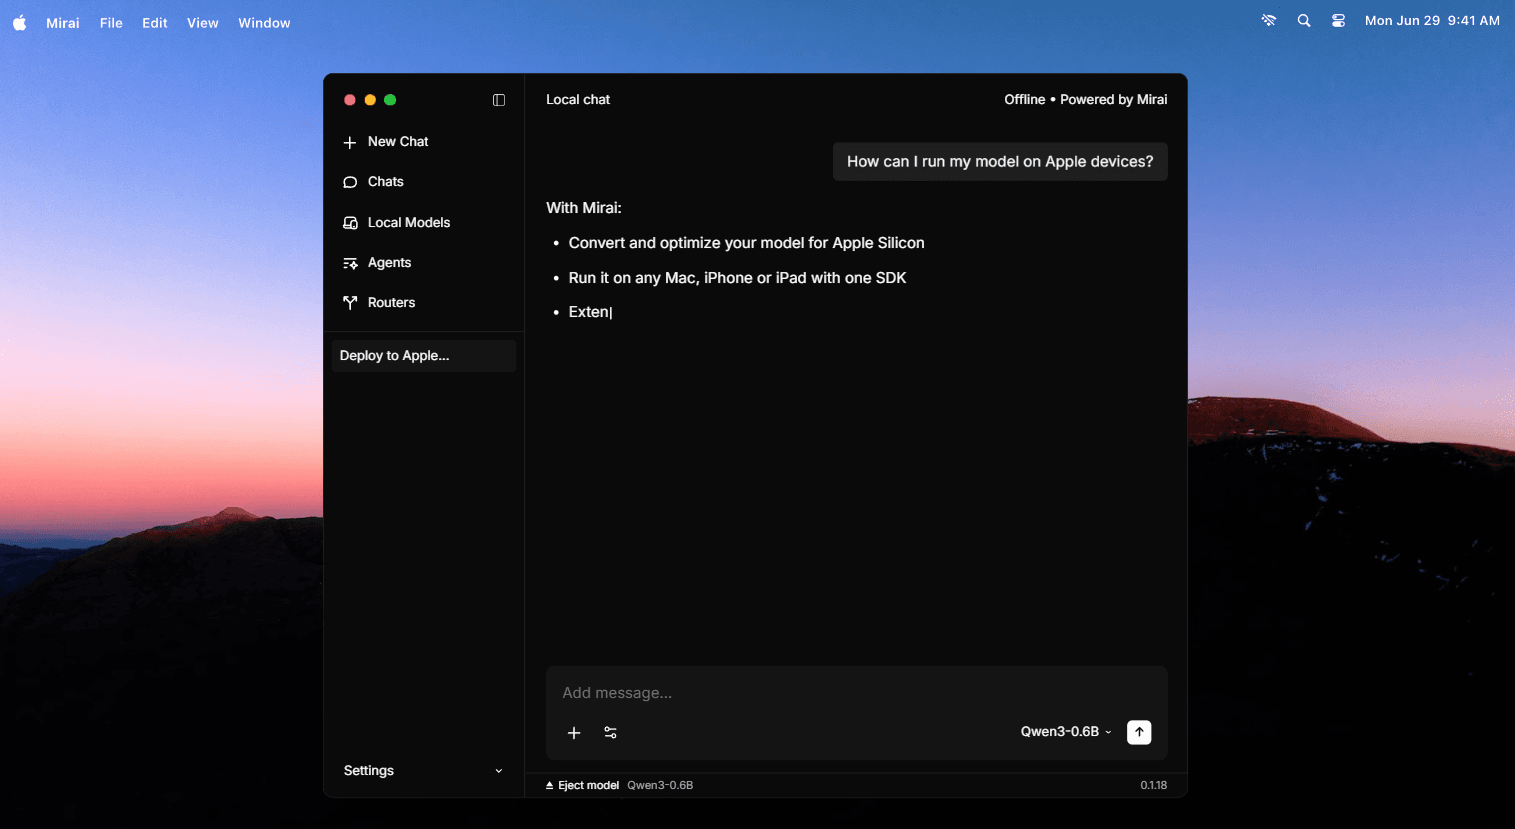Select the Deploy to Apple... chat
The image size is (1515, 829).
click(424, 356)
